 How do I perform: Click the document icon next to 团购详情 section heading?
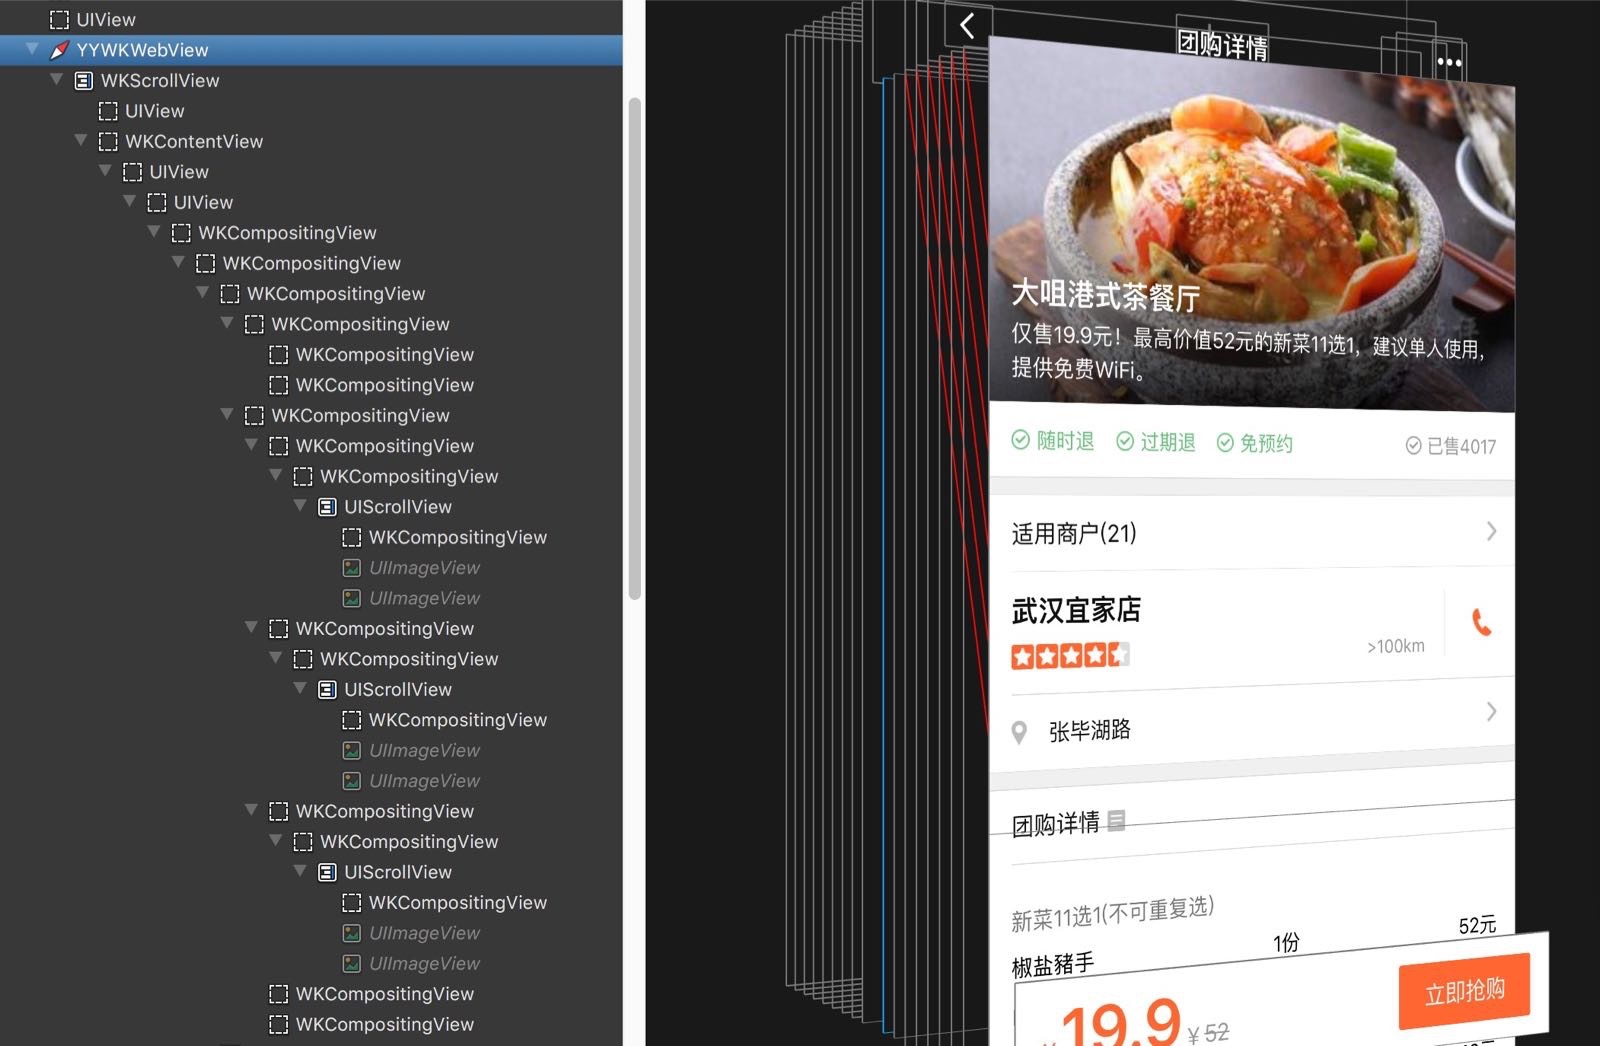pos(1117,820)
